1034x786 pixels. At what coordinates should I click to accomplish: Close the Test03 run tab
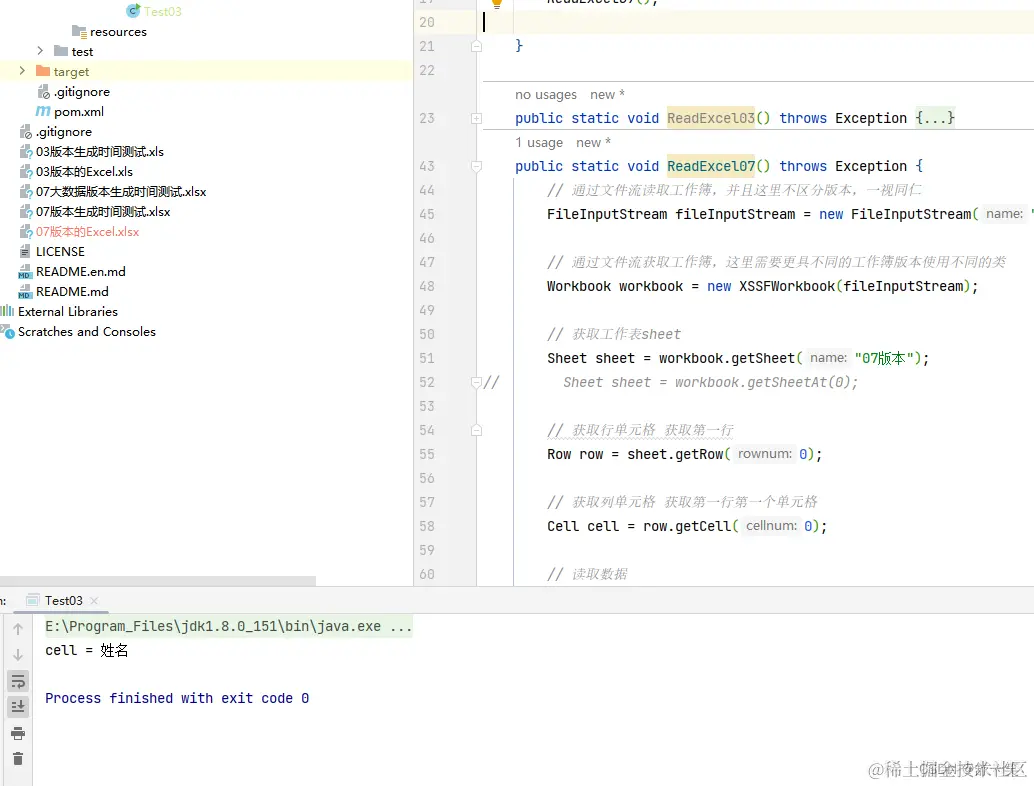[x=94, y=601]
